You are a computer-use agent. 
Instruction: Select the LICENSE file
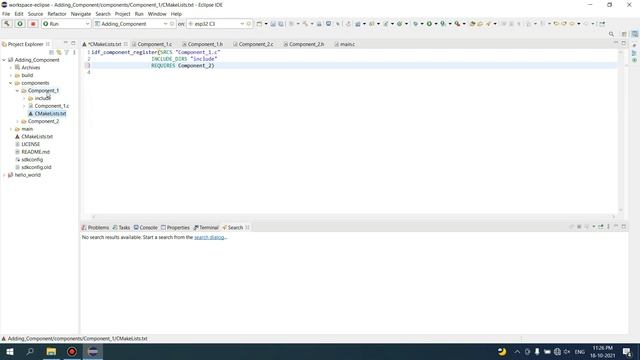tap(31, 144)
